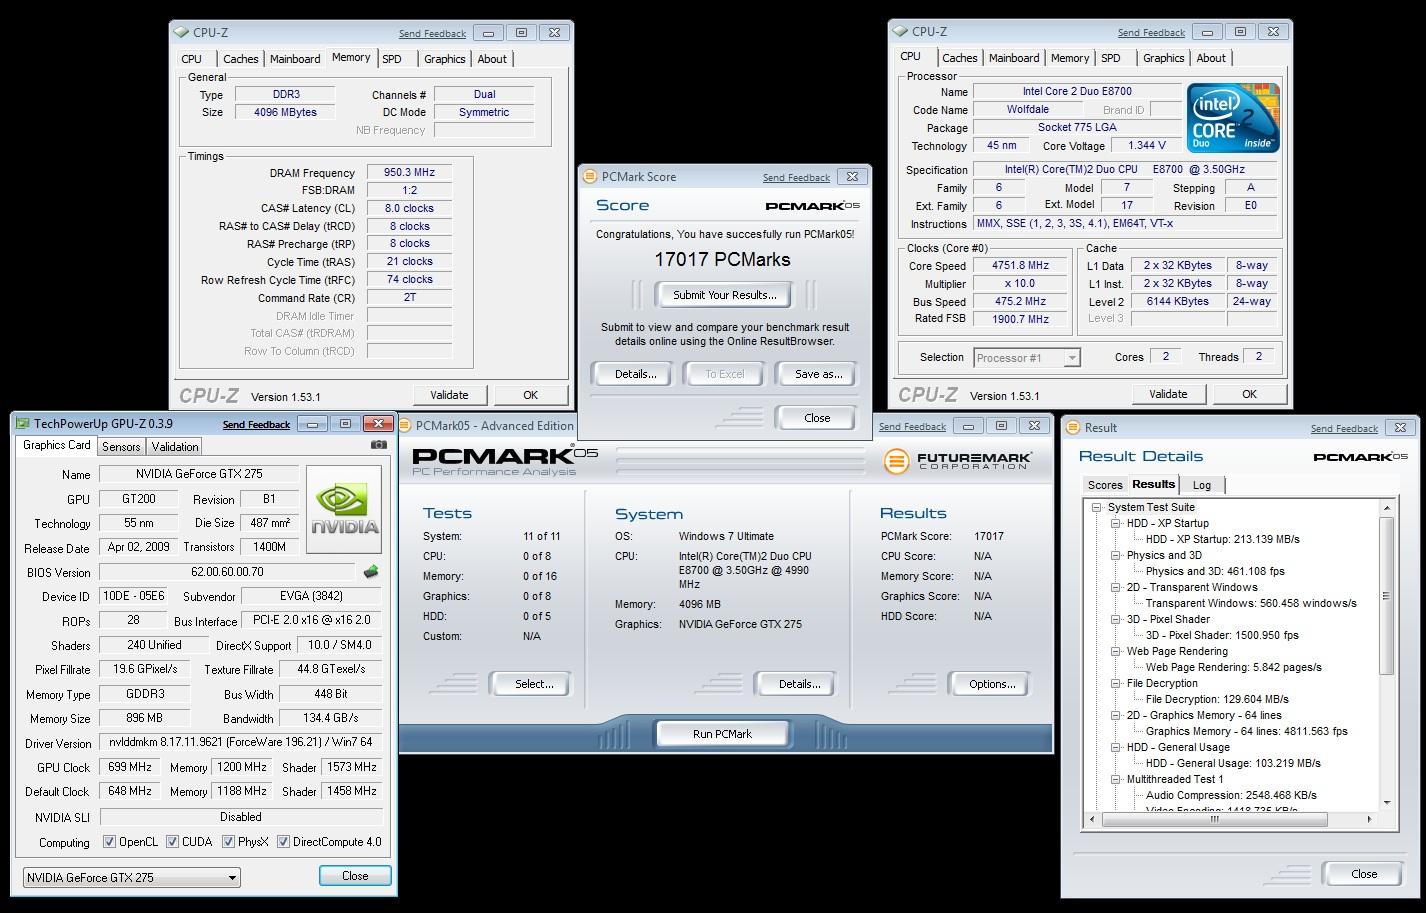Image resolution: width=1426 pixels, height=913 pixels.
Task: Click Send Feedback link in GPU-Z title
Action: (x=256, y=425)
